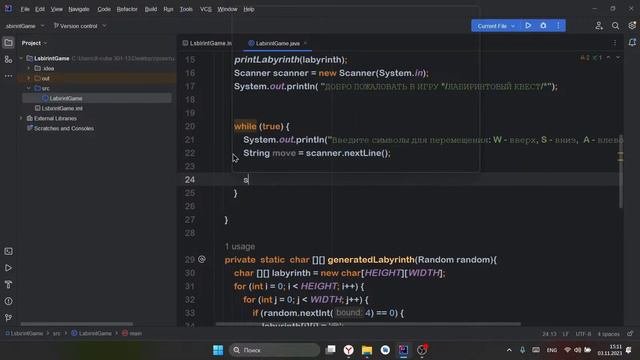Viewport: 640px width, 360px height.
Task: Click LabirintGame breadcrumb in navigation bar
Action: pyautogui.click(x=91, y=333)
